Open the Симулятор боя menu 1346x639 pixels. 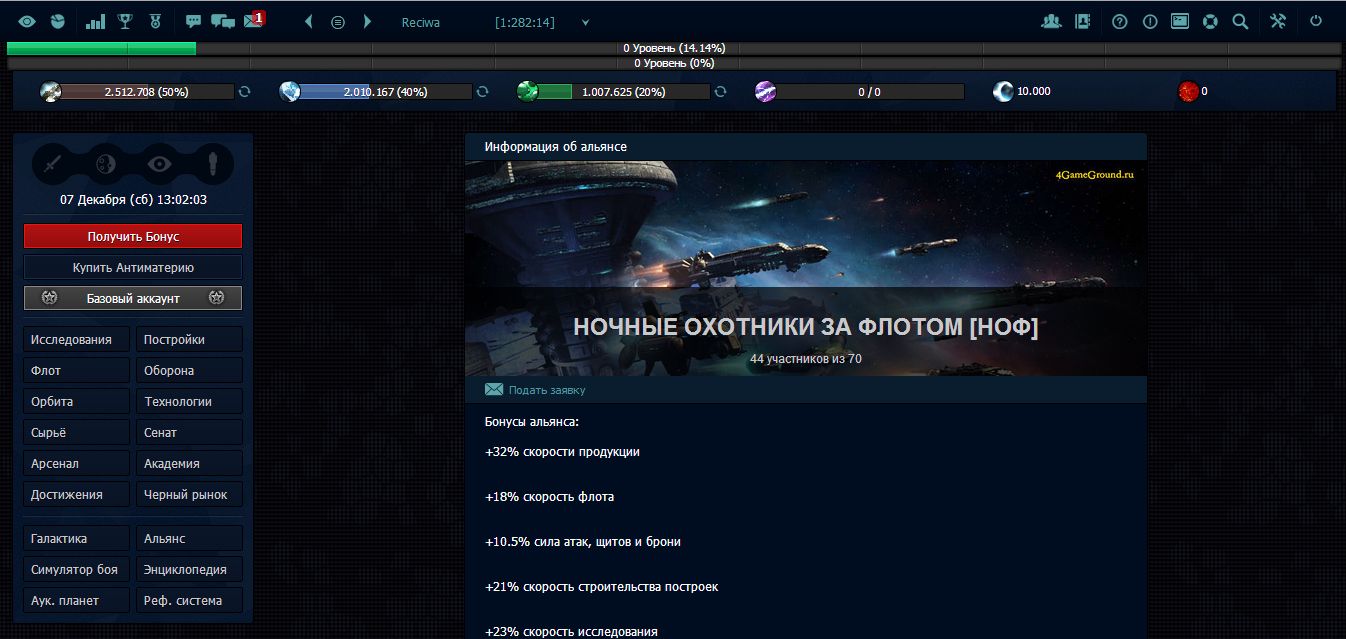point(77,569)
